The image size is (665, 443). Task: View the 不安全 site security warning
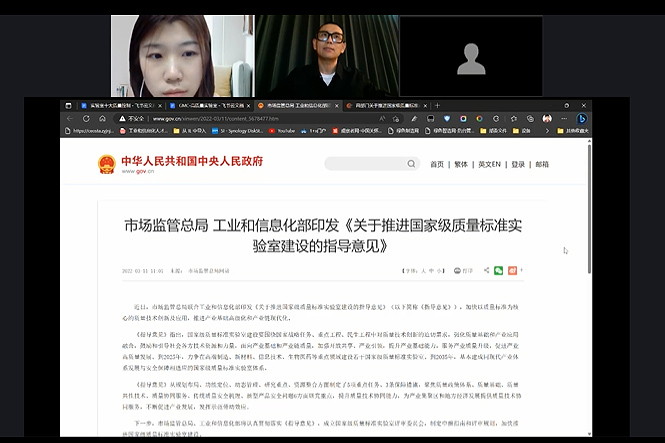(x=131, y=119)
